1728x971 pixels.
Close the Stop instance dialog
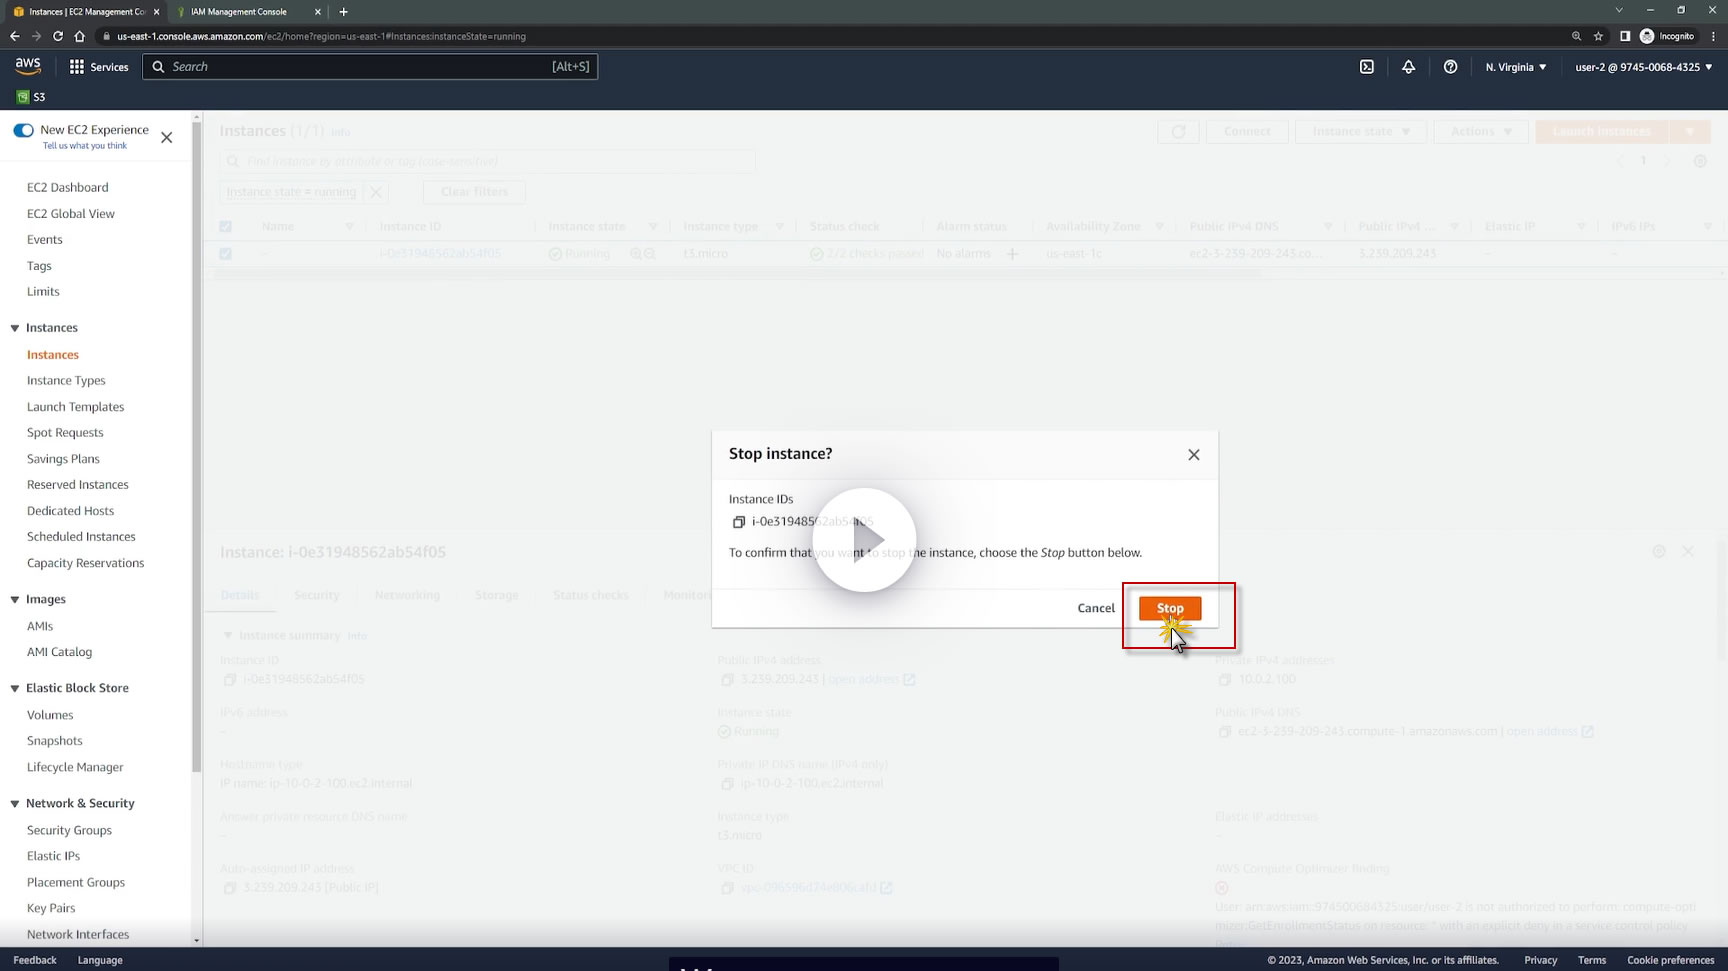pyautogui.click(x=1193, y=455)
